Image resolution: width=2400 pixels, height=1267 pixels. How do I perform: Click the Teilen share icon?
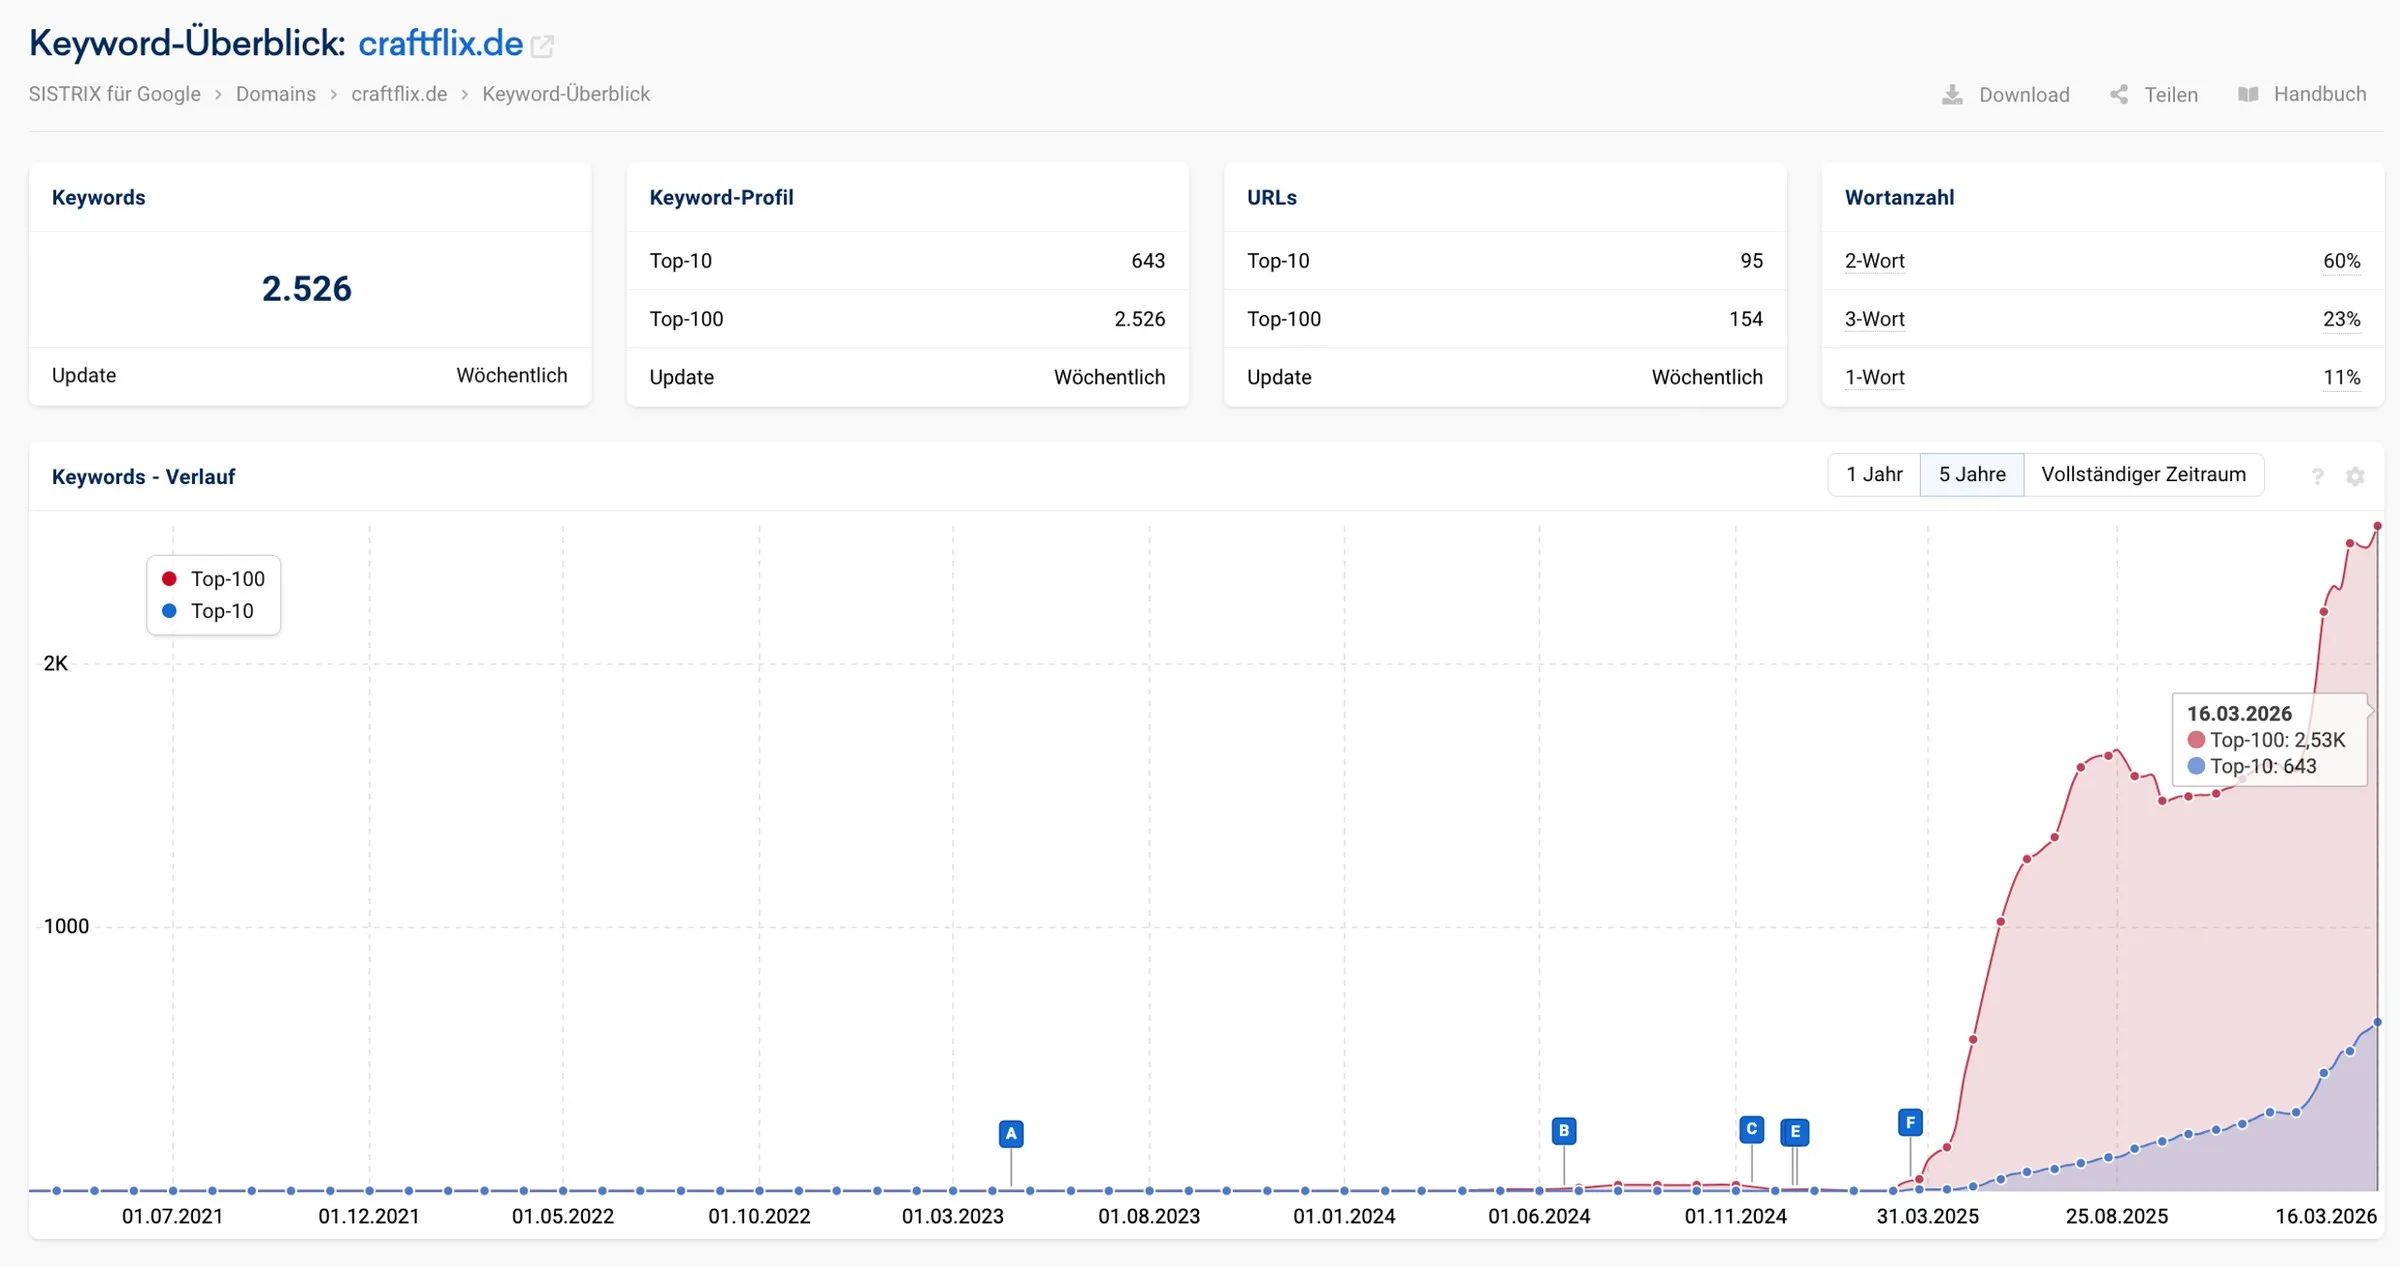tap(2119, 94)
